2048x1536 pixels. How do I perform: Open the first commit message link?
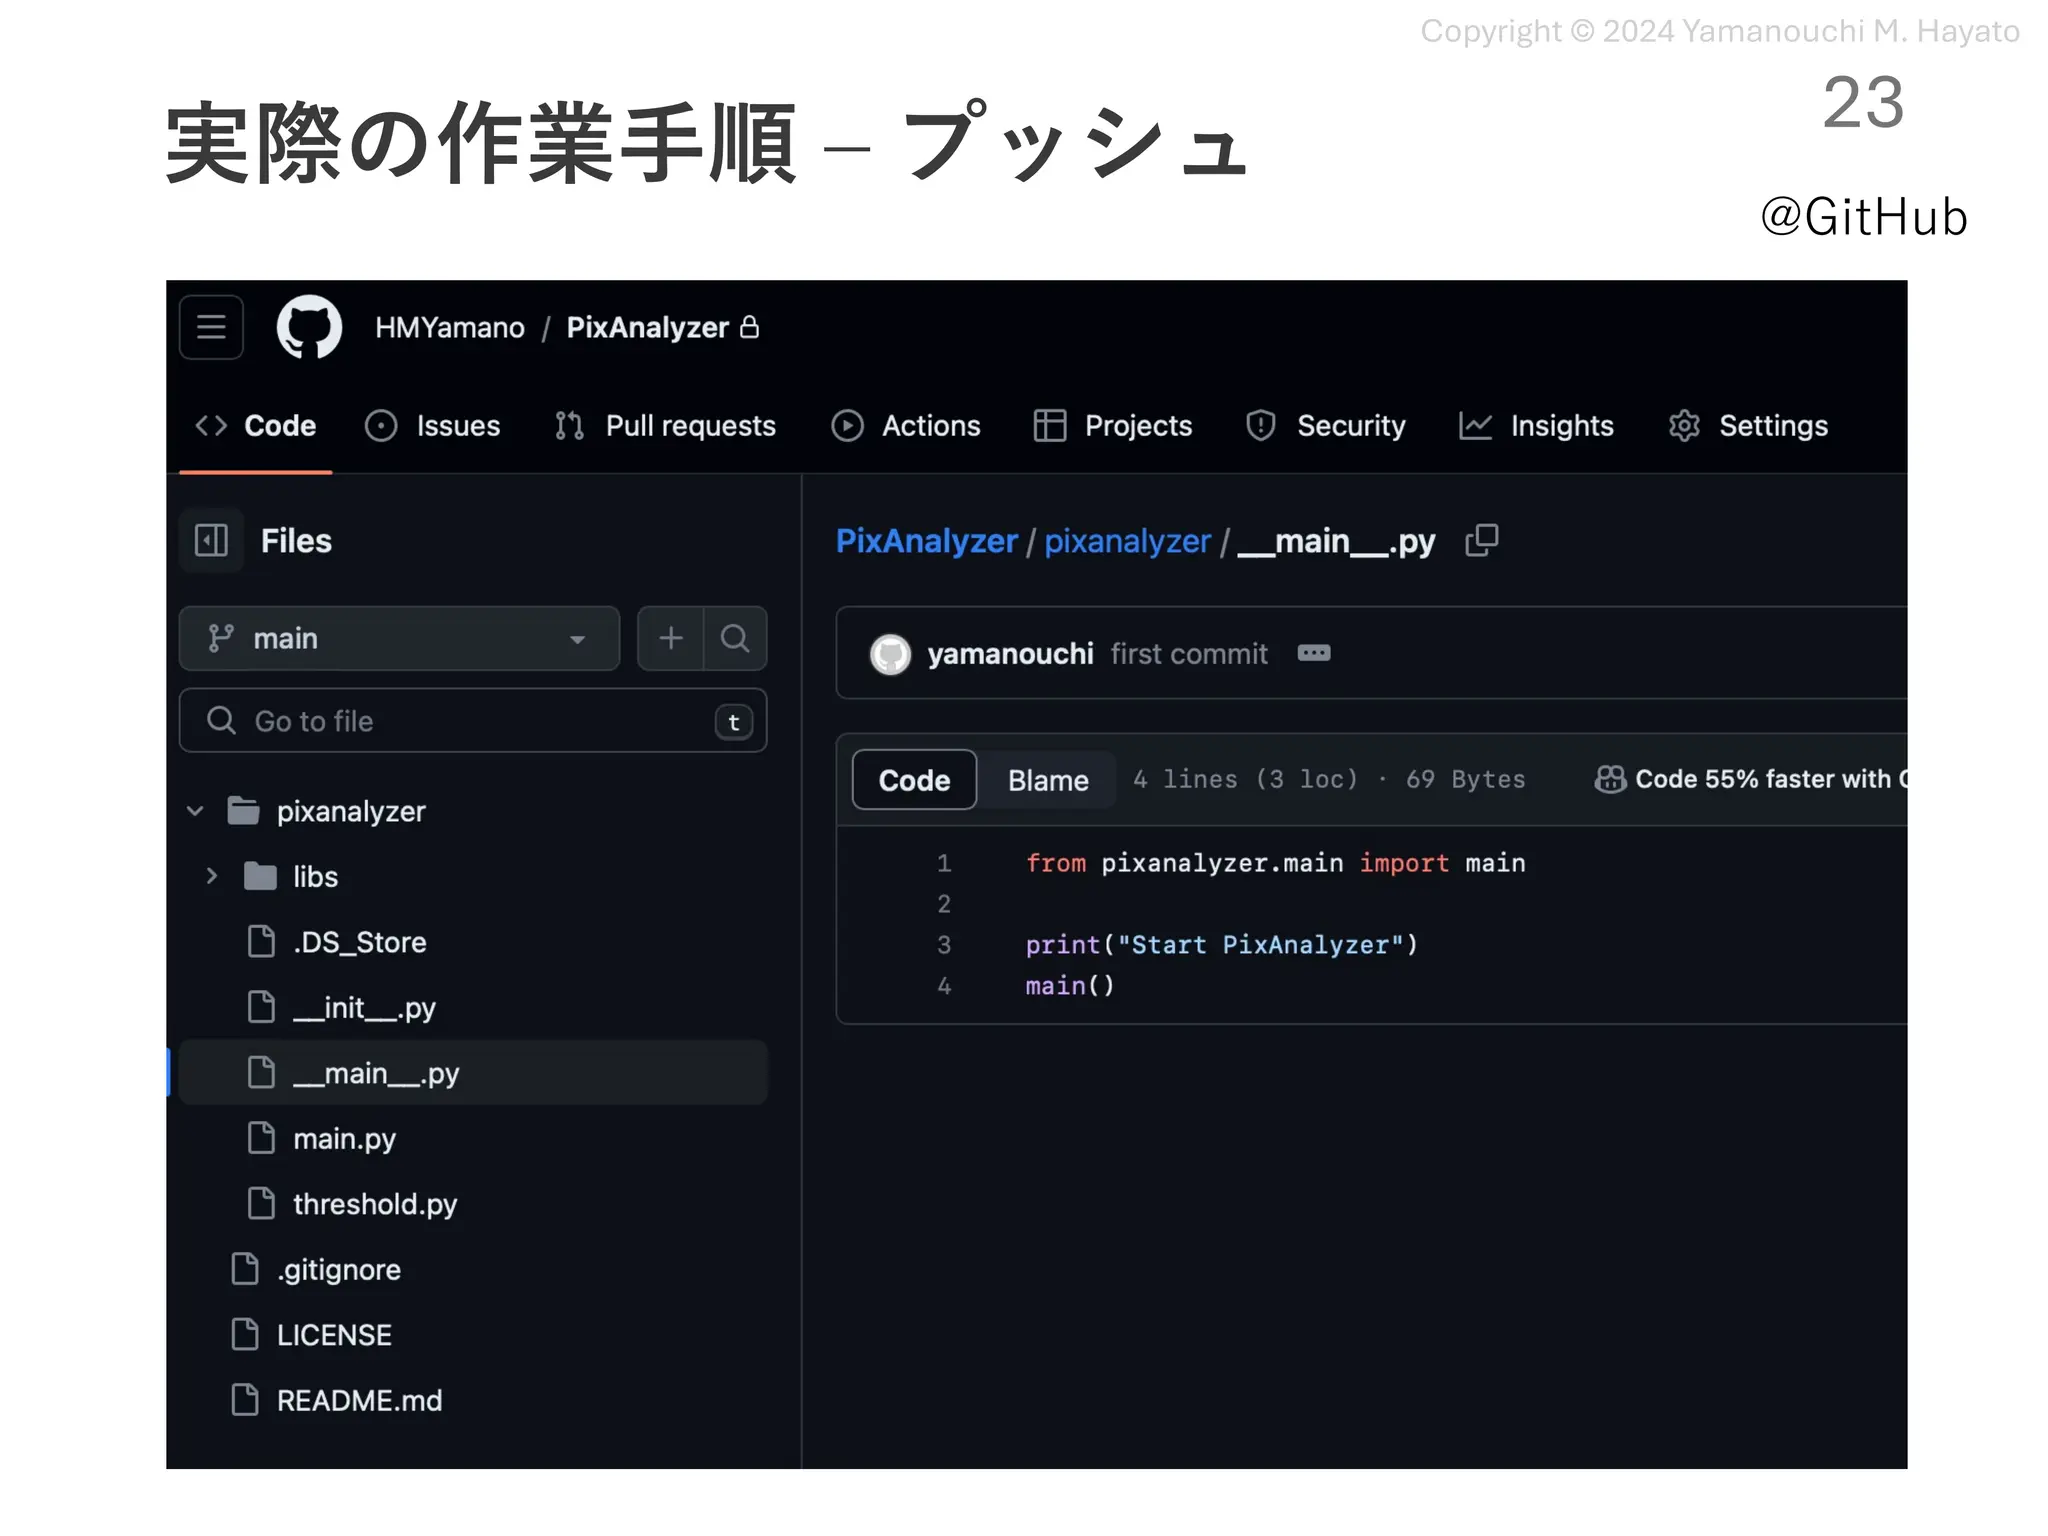pos(1189,654)
